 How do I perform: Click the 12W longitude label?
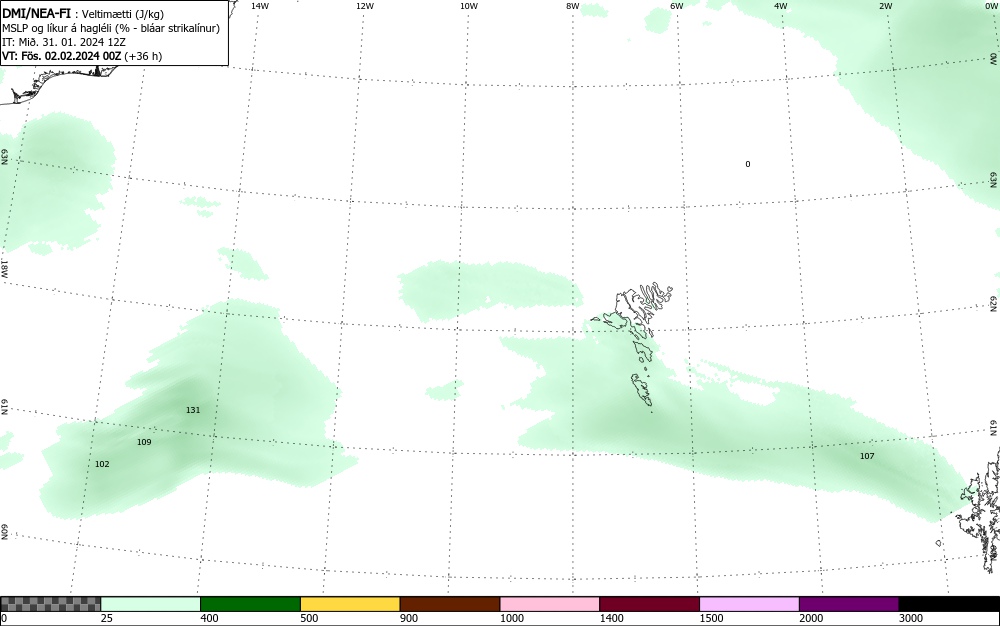coord(364,6)
